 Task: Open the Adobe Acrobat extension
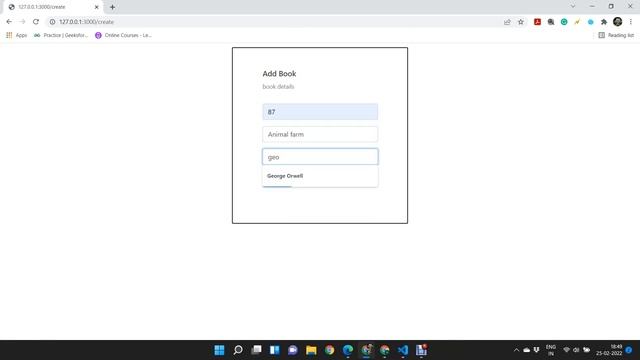coord(538,22)
